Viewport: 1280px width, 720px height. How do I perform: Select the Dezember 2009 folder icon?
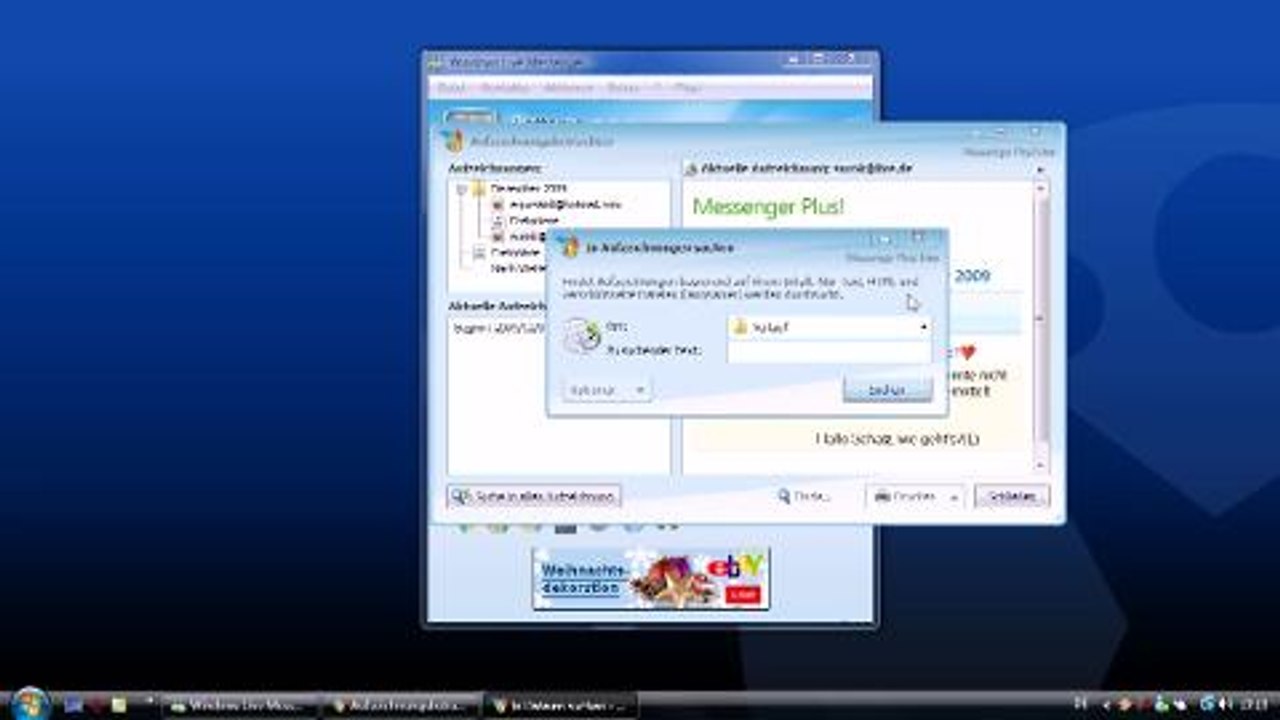point(479,188)
